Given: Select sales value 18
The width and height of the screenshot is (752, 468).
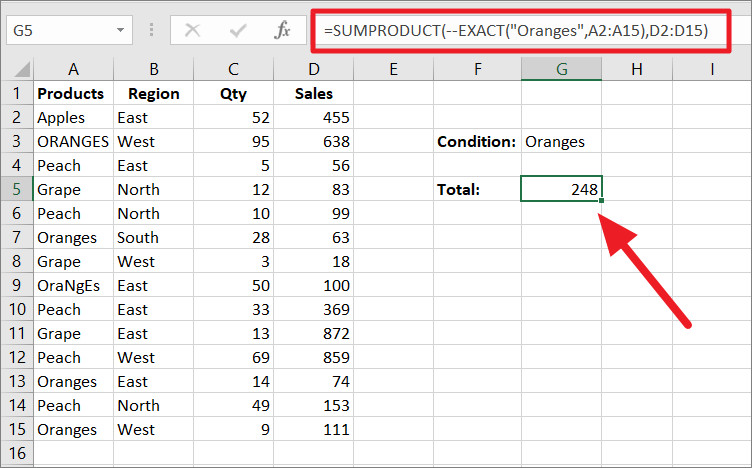Looking at the screenshot, I should 314,261.
